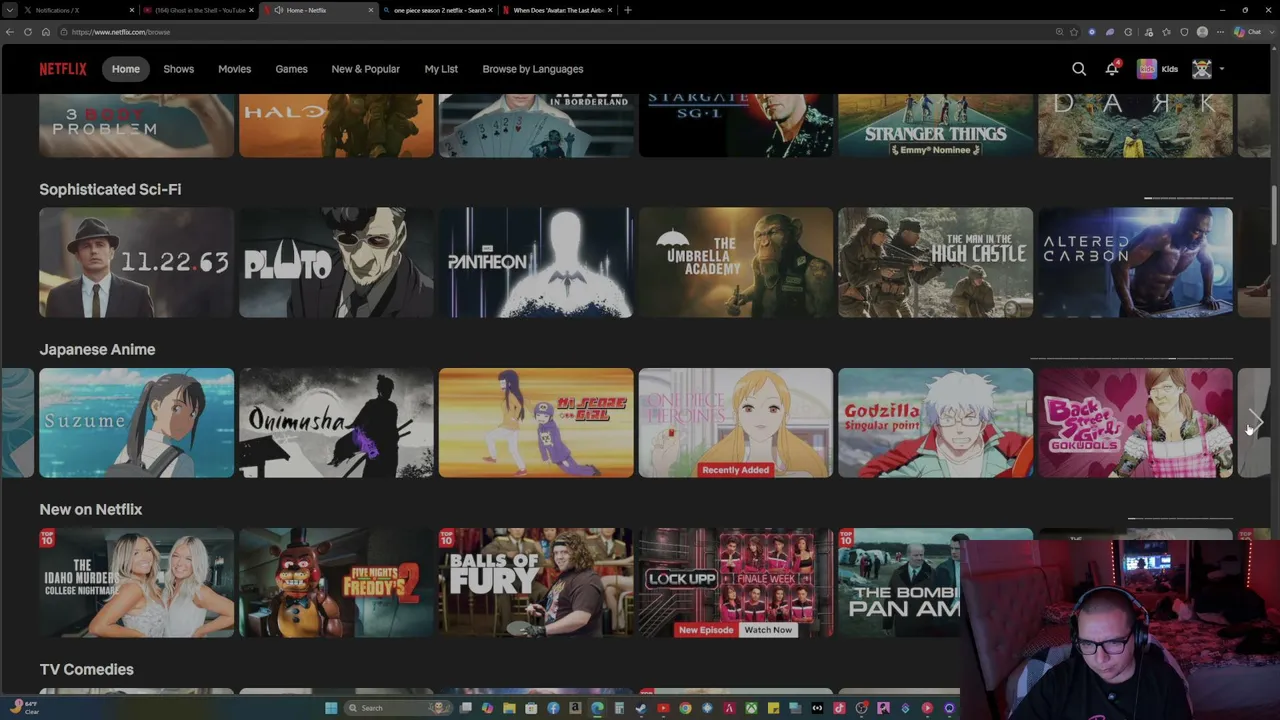Screen dimensions: 1280x720
Task: Open File Explorer from the taskbar
Action: point(509,708)
